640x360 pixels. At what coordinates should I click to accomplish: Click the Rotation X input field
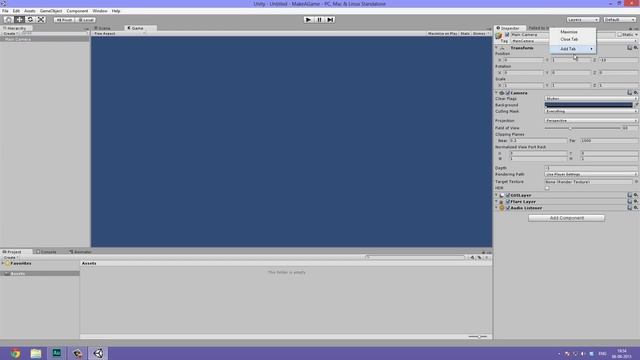524,73
